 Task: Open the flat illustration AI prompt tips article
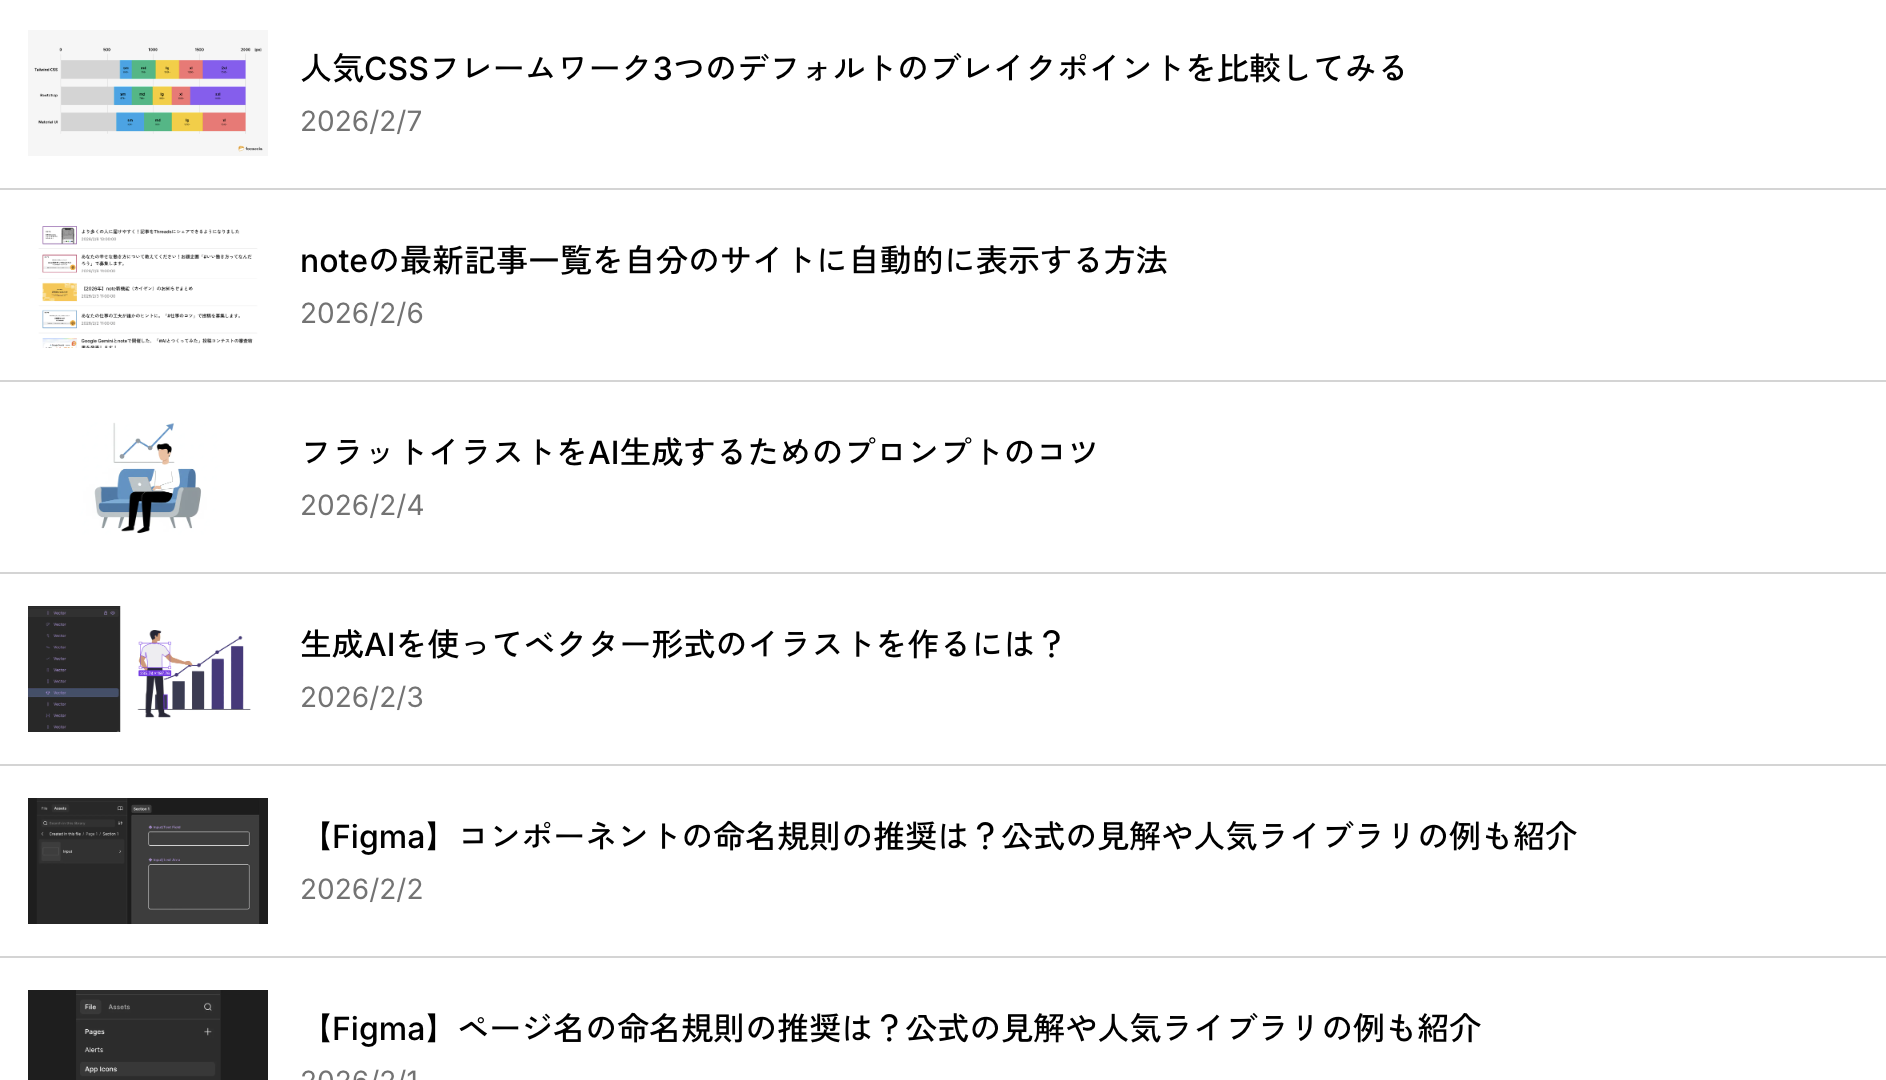coord(699,452)
